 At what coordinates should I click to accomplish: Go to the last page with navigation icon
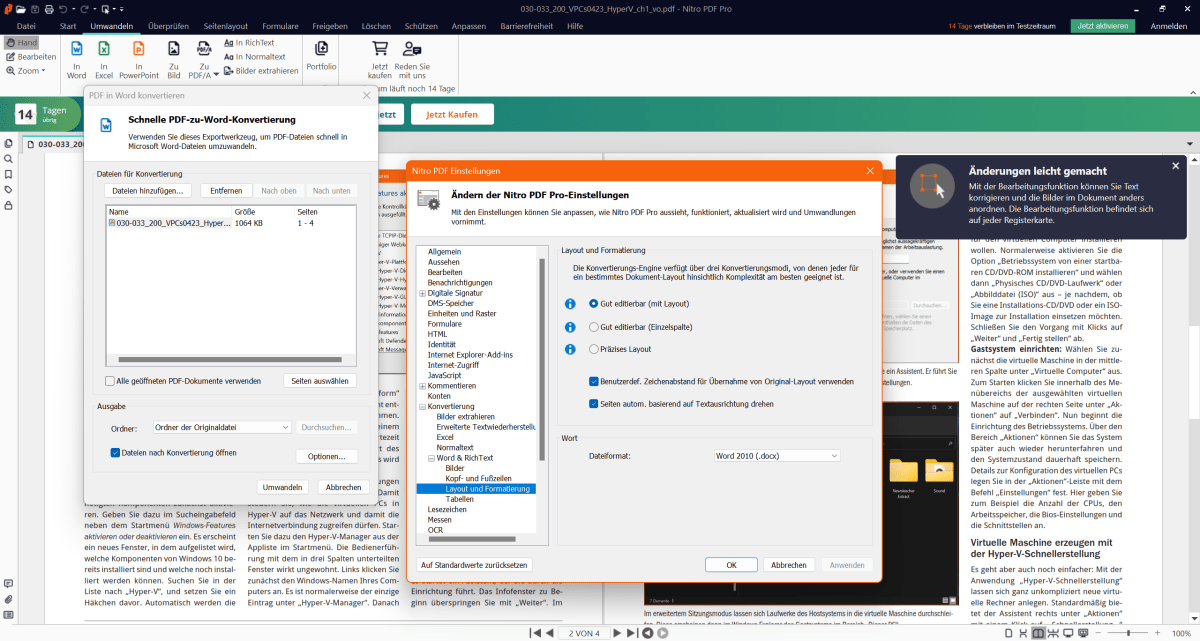[x=633, y=633]
